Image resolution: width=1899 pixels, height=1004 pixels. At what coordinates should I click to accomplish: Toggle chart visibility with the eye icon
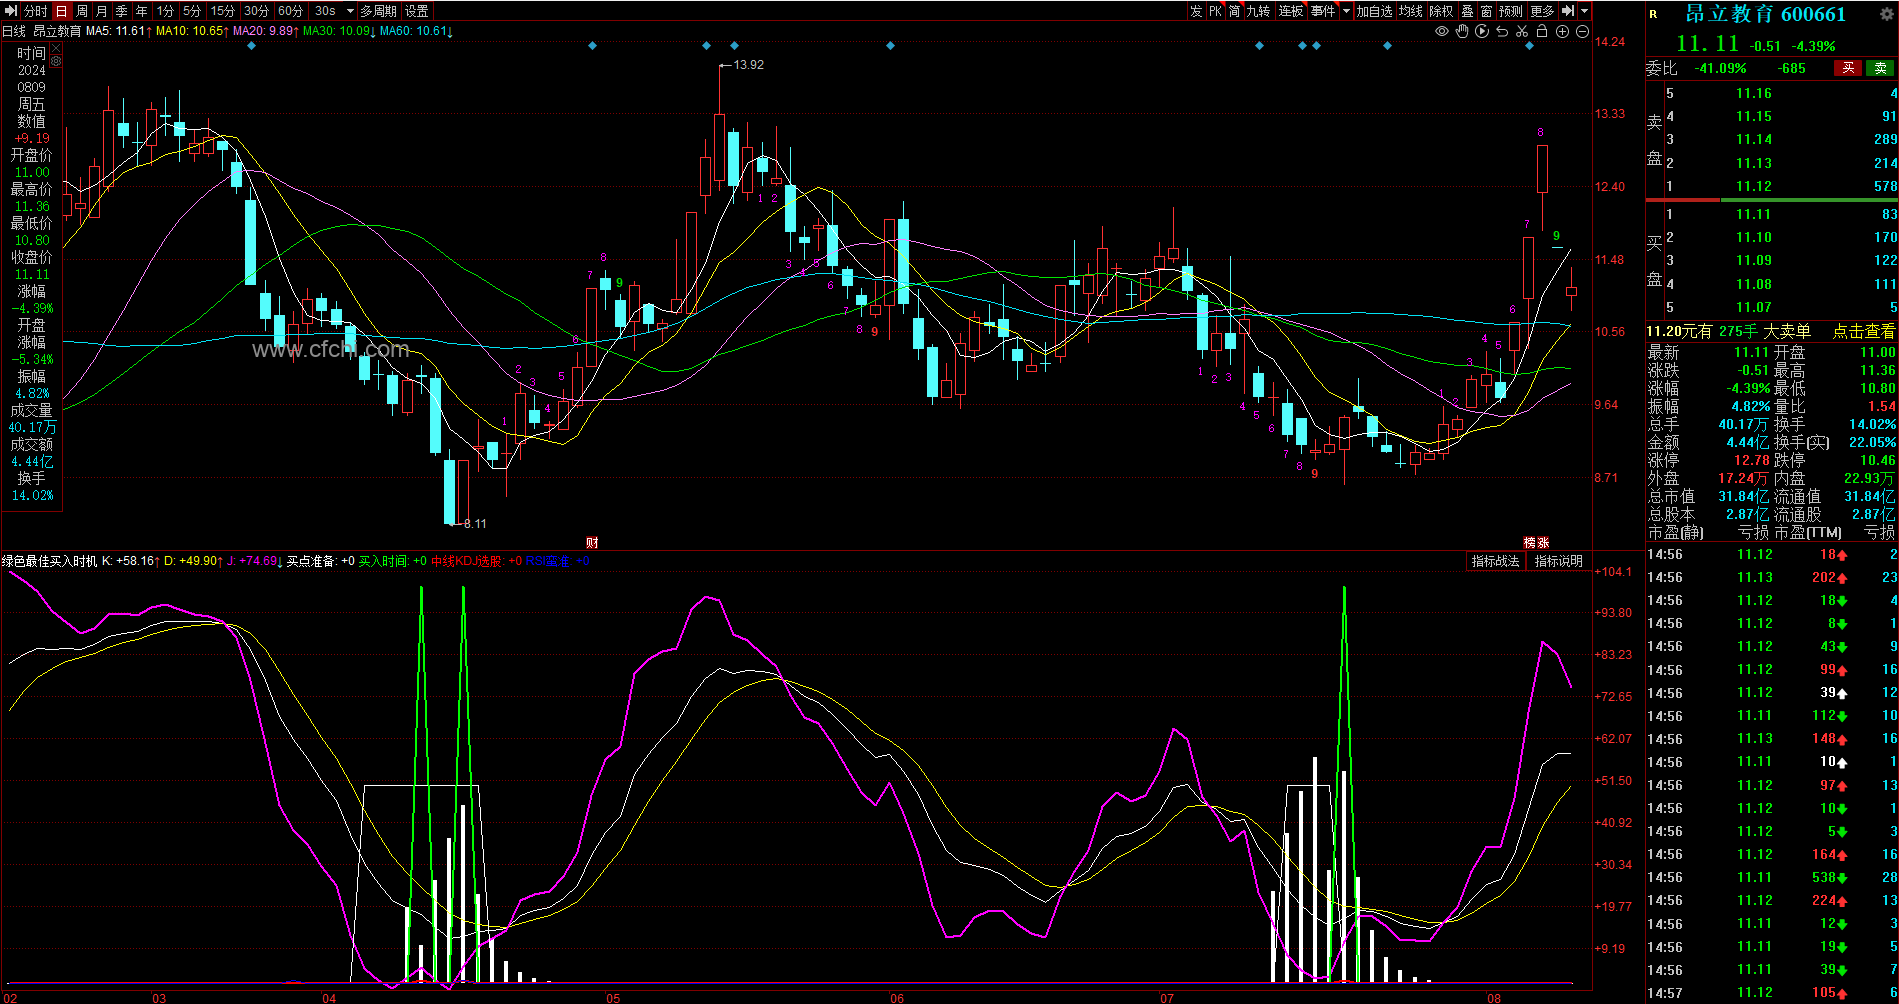(1441, 32)
